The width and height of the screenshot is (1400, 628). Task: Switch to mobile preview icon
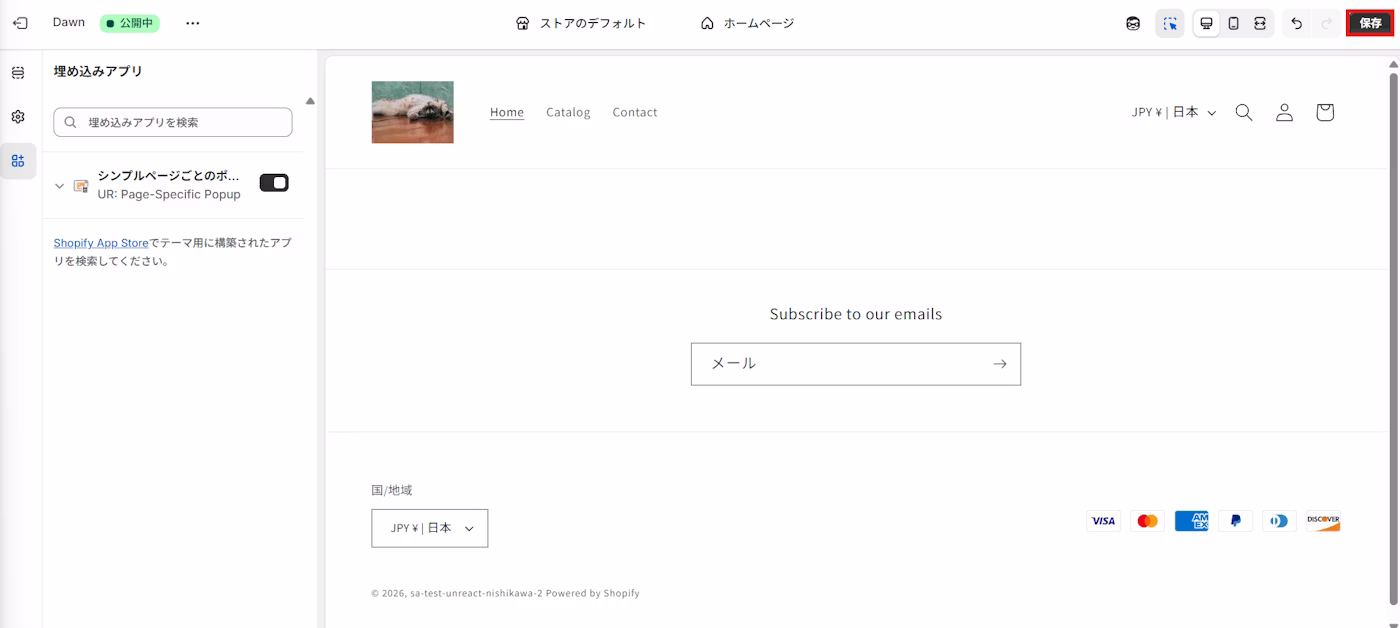pyautogui.click(x=1233, y=23)
